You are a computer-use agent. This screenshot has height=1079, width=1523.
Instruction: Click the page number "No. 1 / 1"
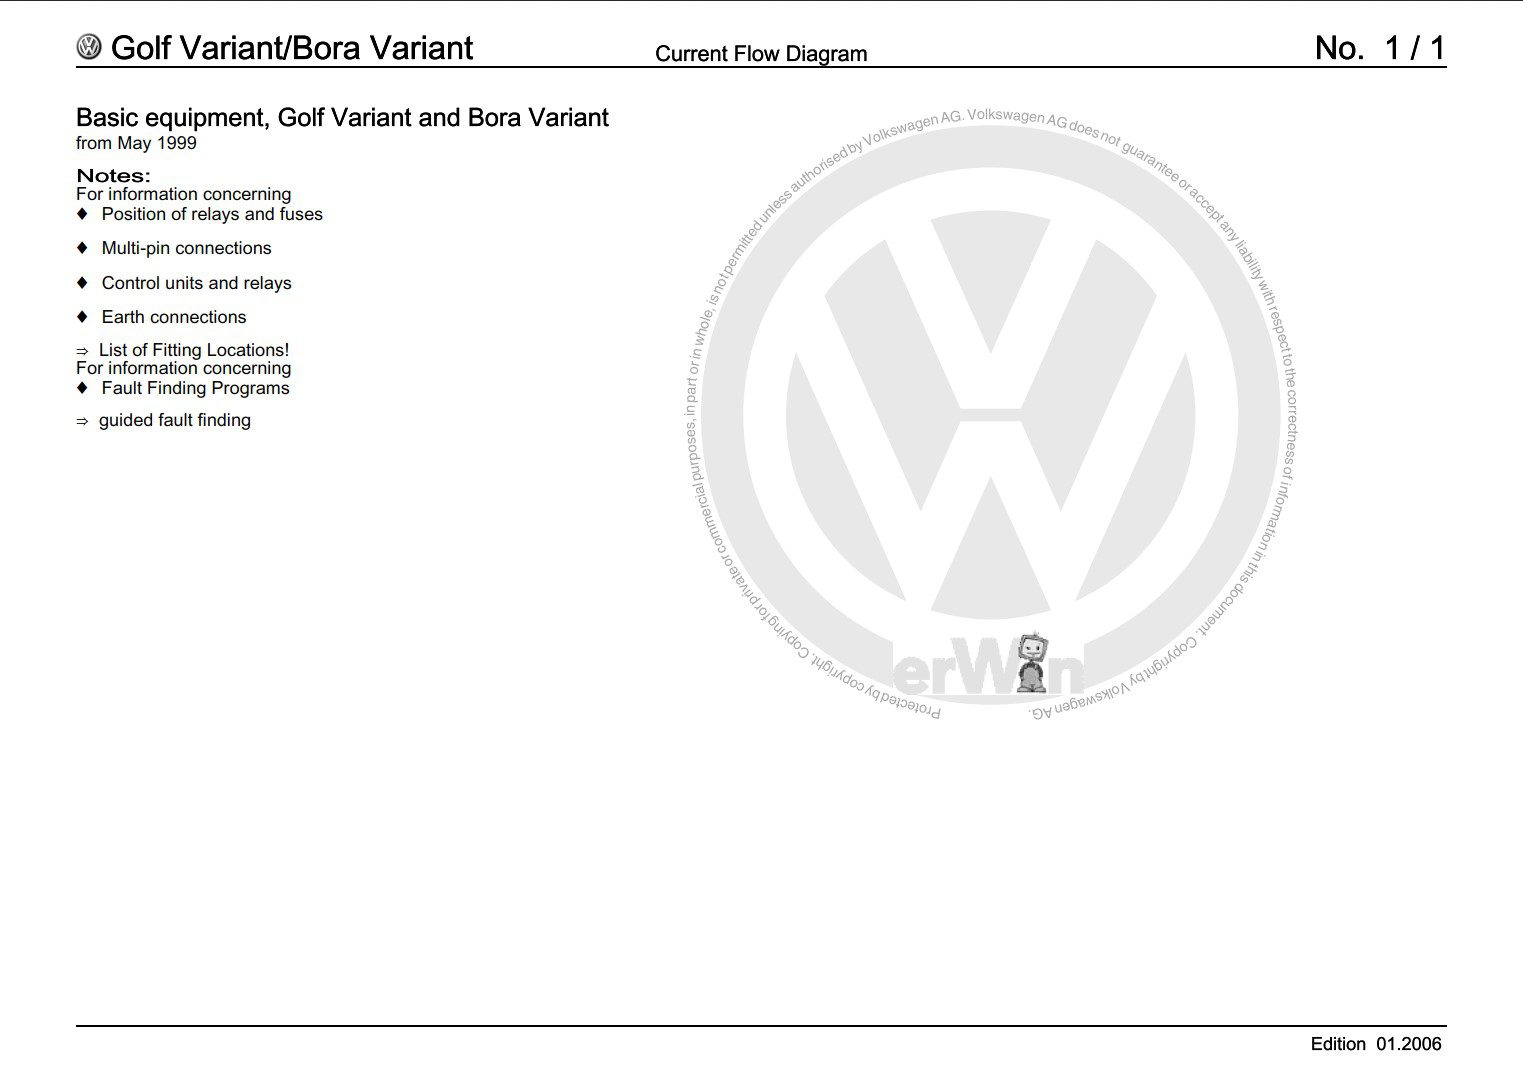(x=1380, y=48)
